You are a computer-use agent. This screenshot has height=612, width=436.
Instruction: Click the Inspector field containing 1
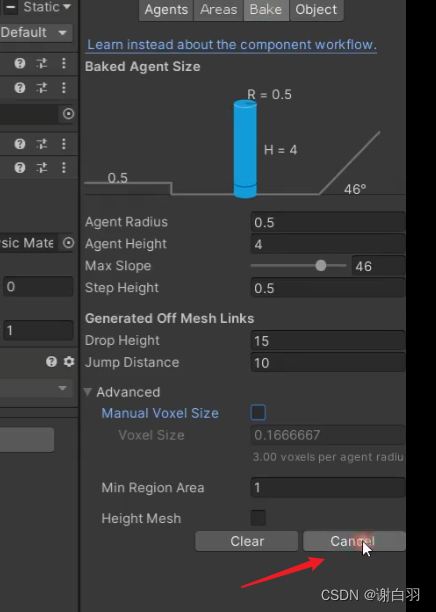(38, 330)
